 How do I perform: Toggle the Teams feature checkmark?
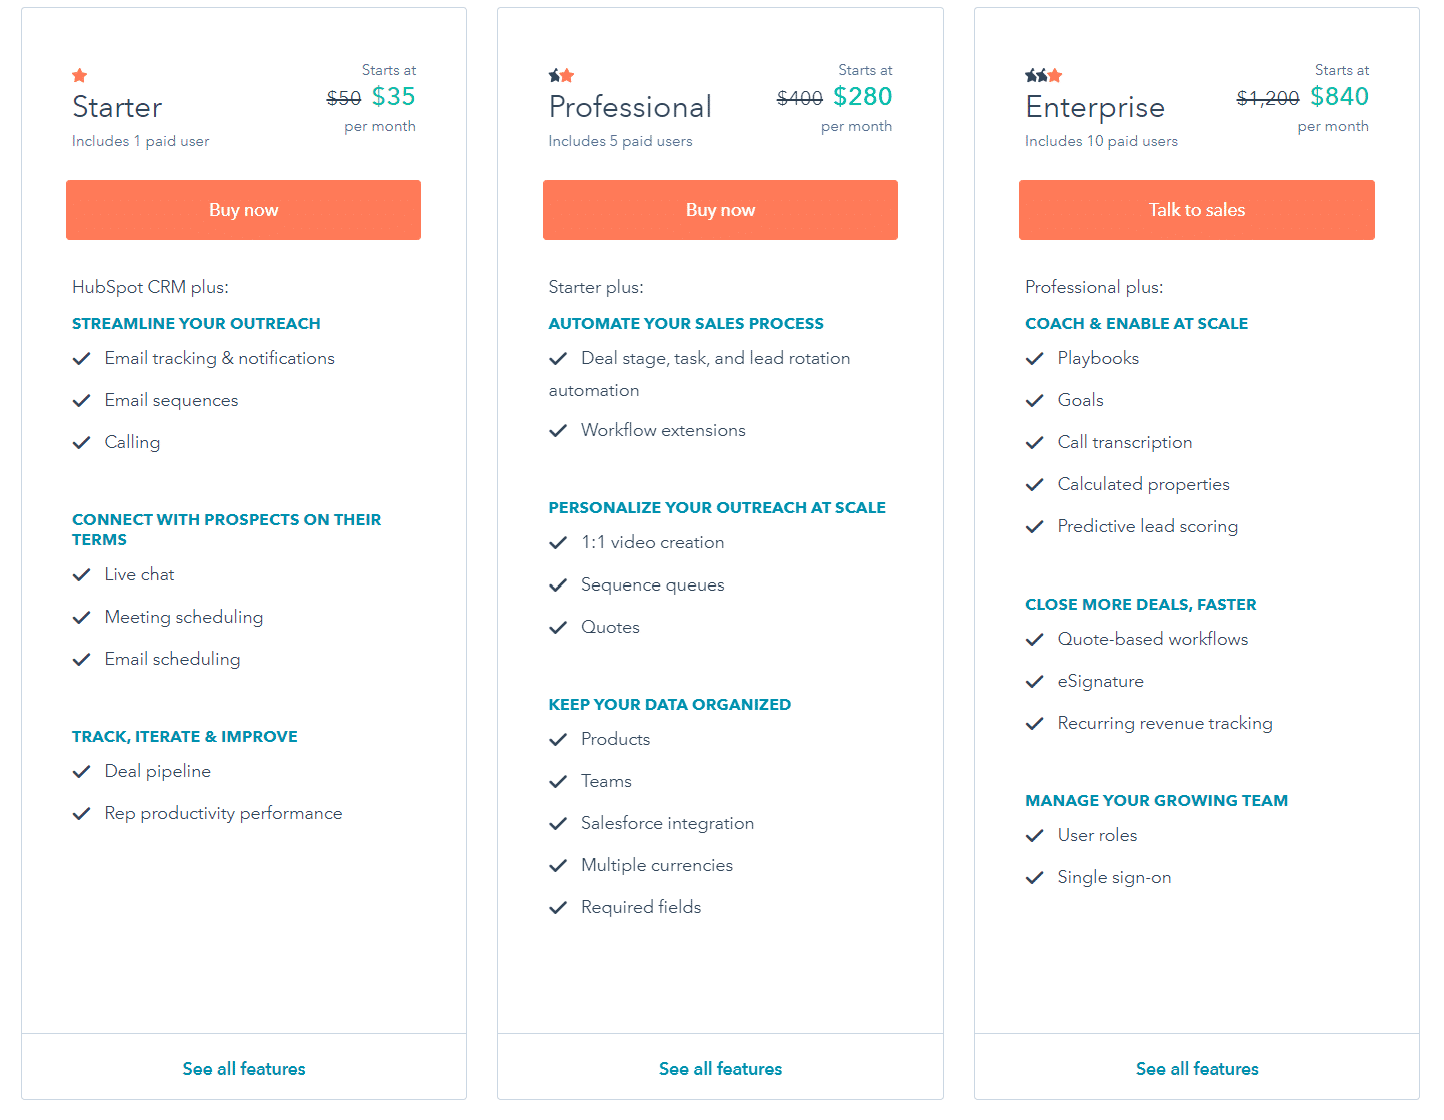[558, 781]
